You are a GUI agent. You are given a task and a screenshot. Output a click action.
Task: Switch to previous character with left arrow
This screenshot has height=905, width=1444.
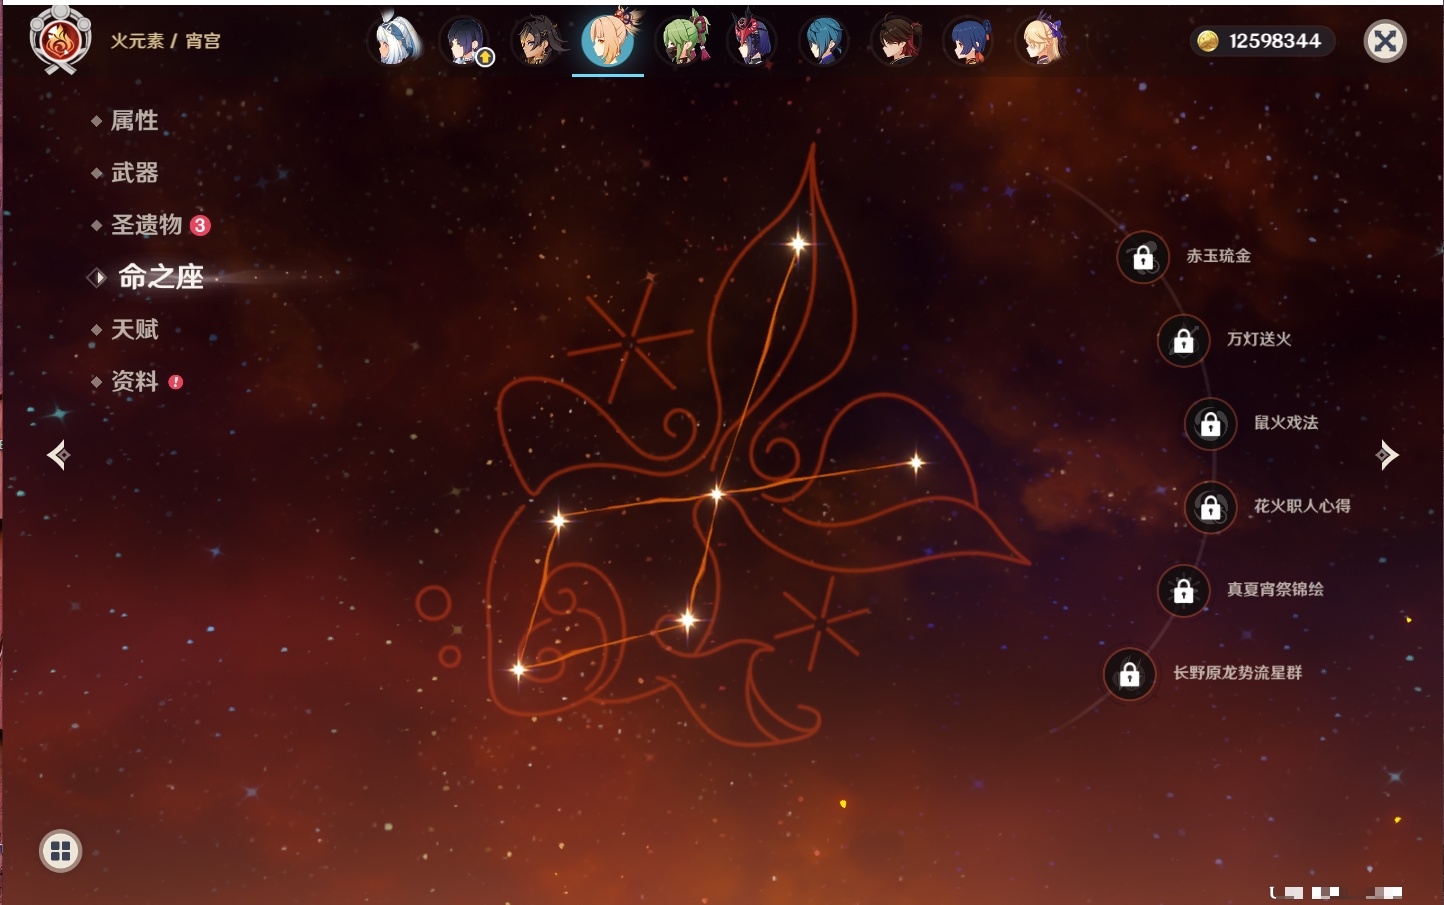pos(58,456)
